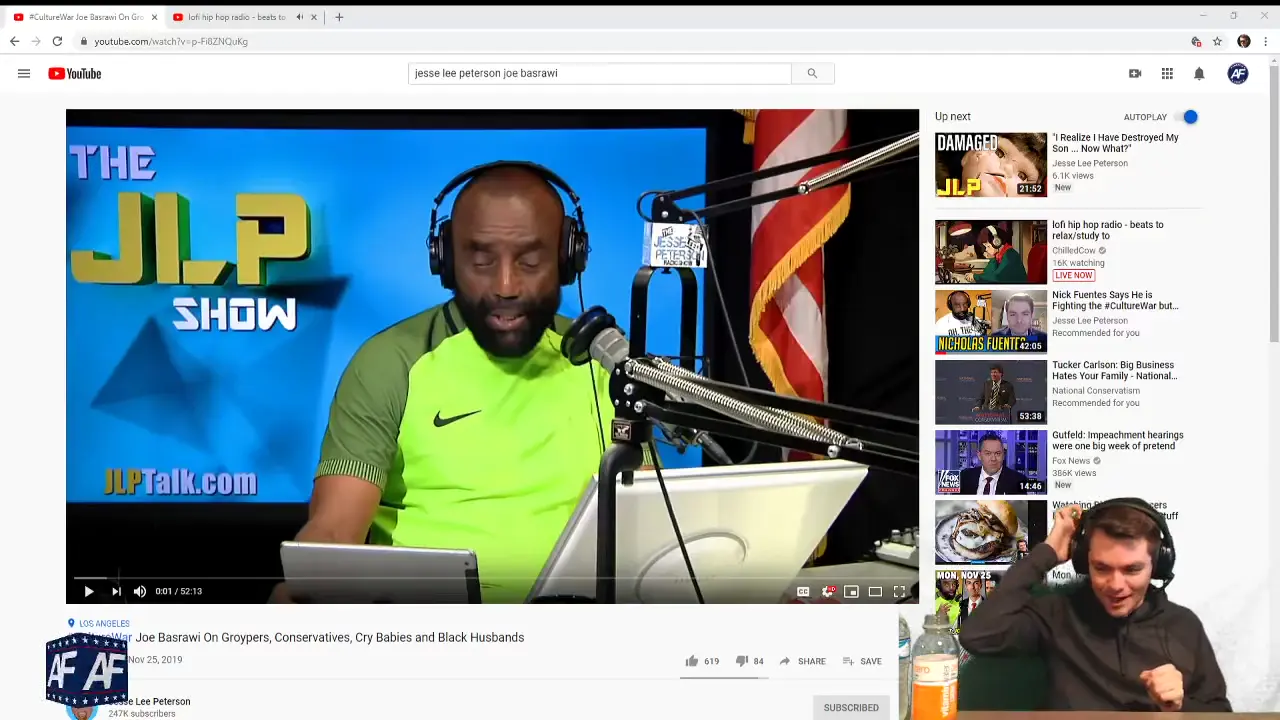Open the Tucker Carlson video thumbnail
The image size is (1280, 720).
coord(990,392)
